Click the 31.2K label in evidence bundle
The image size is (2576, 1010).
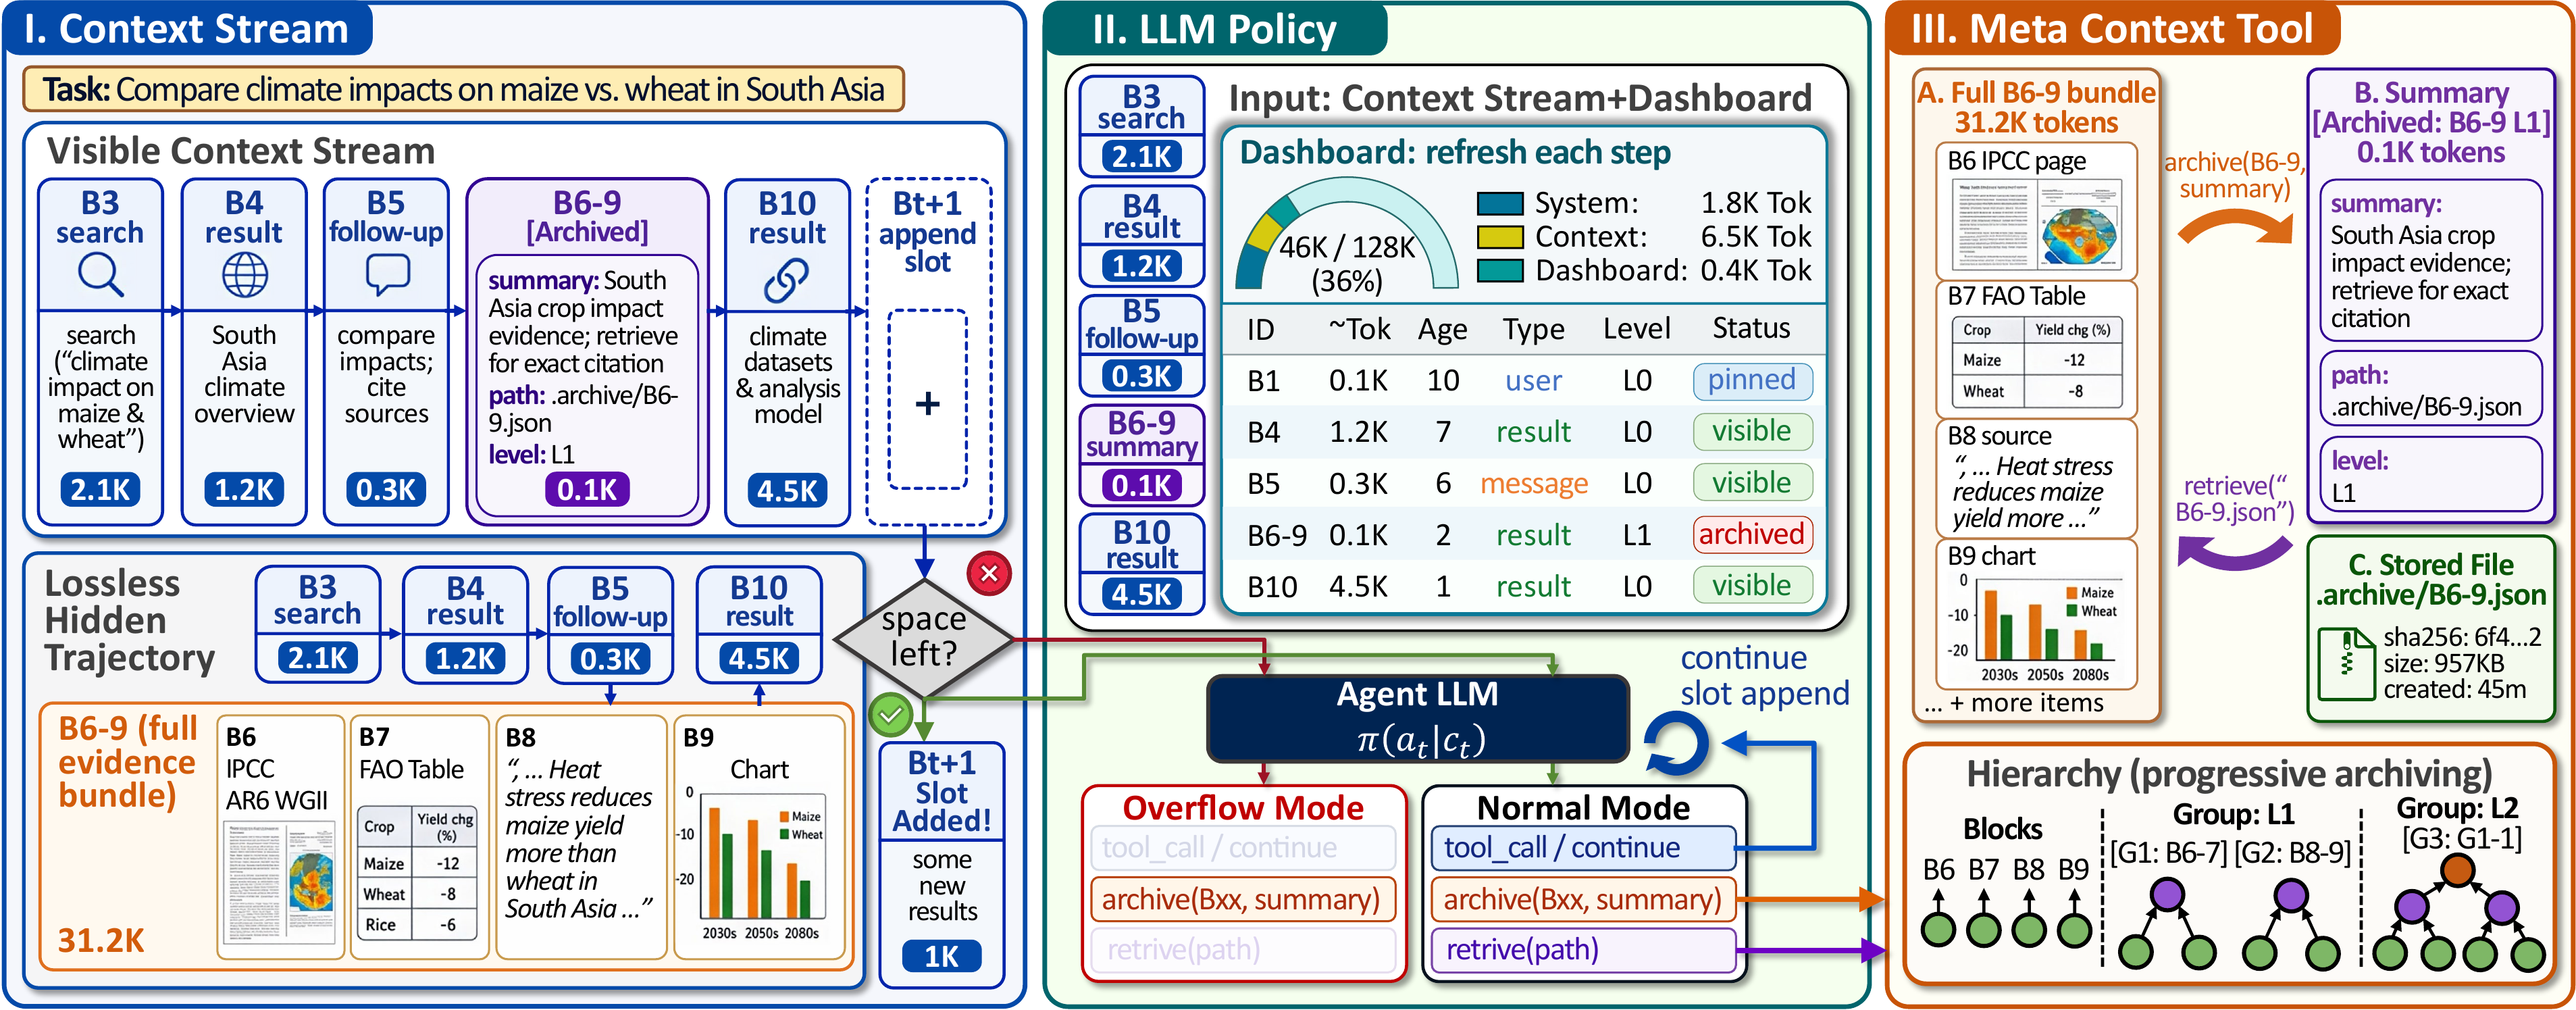(x=101, y=940)
